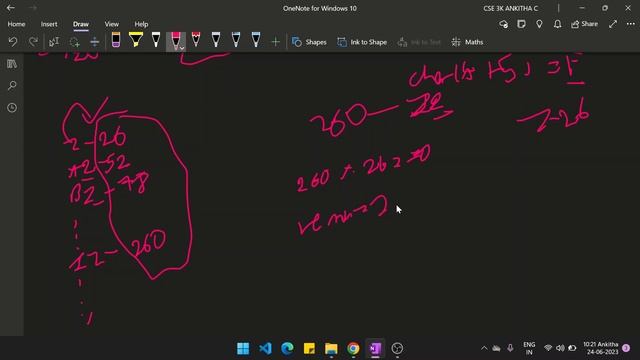Open OBS Studio from taskbar
The height and width of the screenshot is (360, 640).
click(397, 348)
